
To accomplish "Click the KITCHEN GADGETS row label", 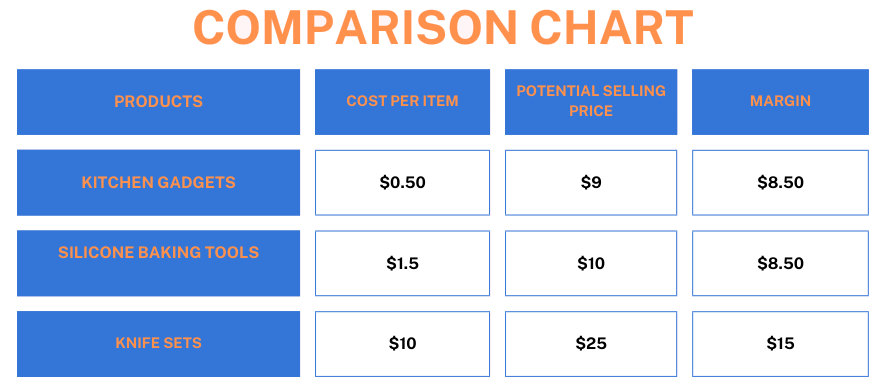I will point(158,183).
